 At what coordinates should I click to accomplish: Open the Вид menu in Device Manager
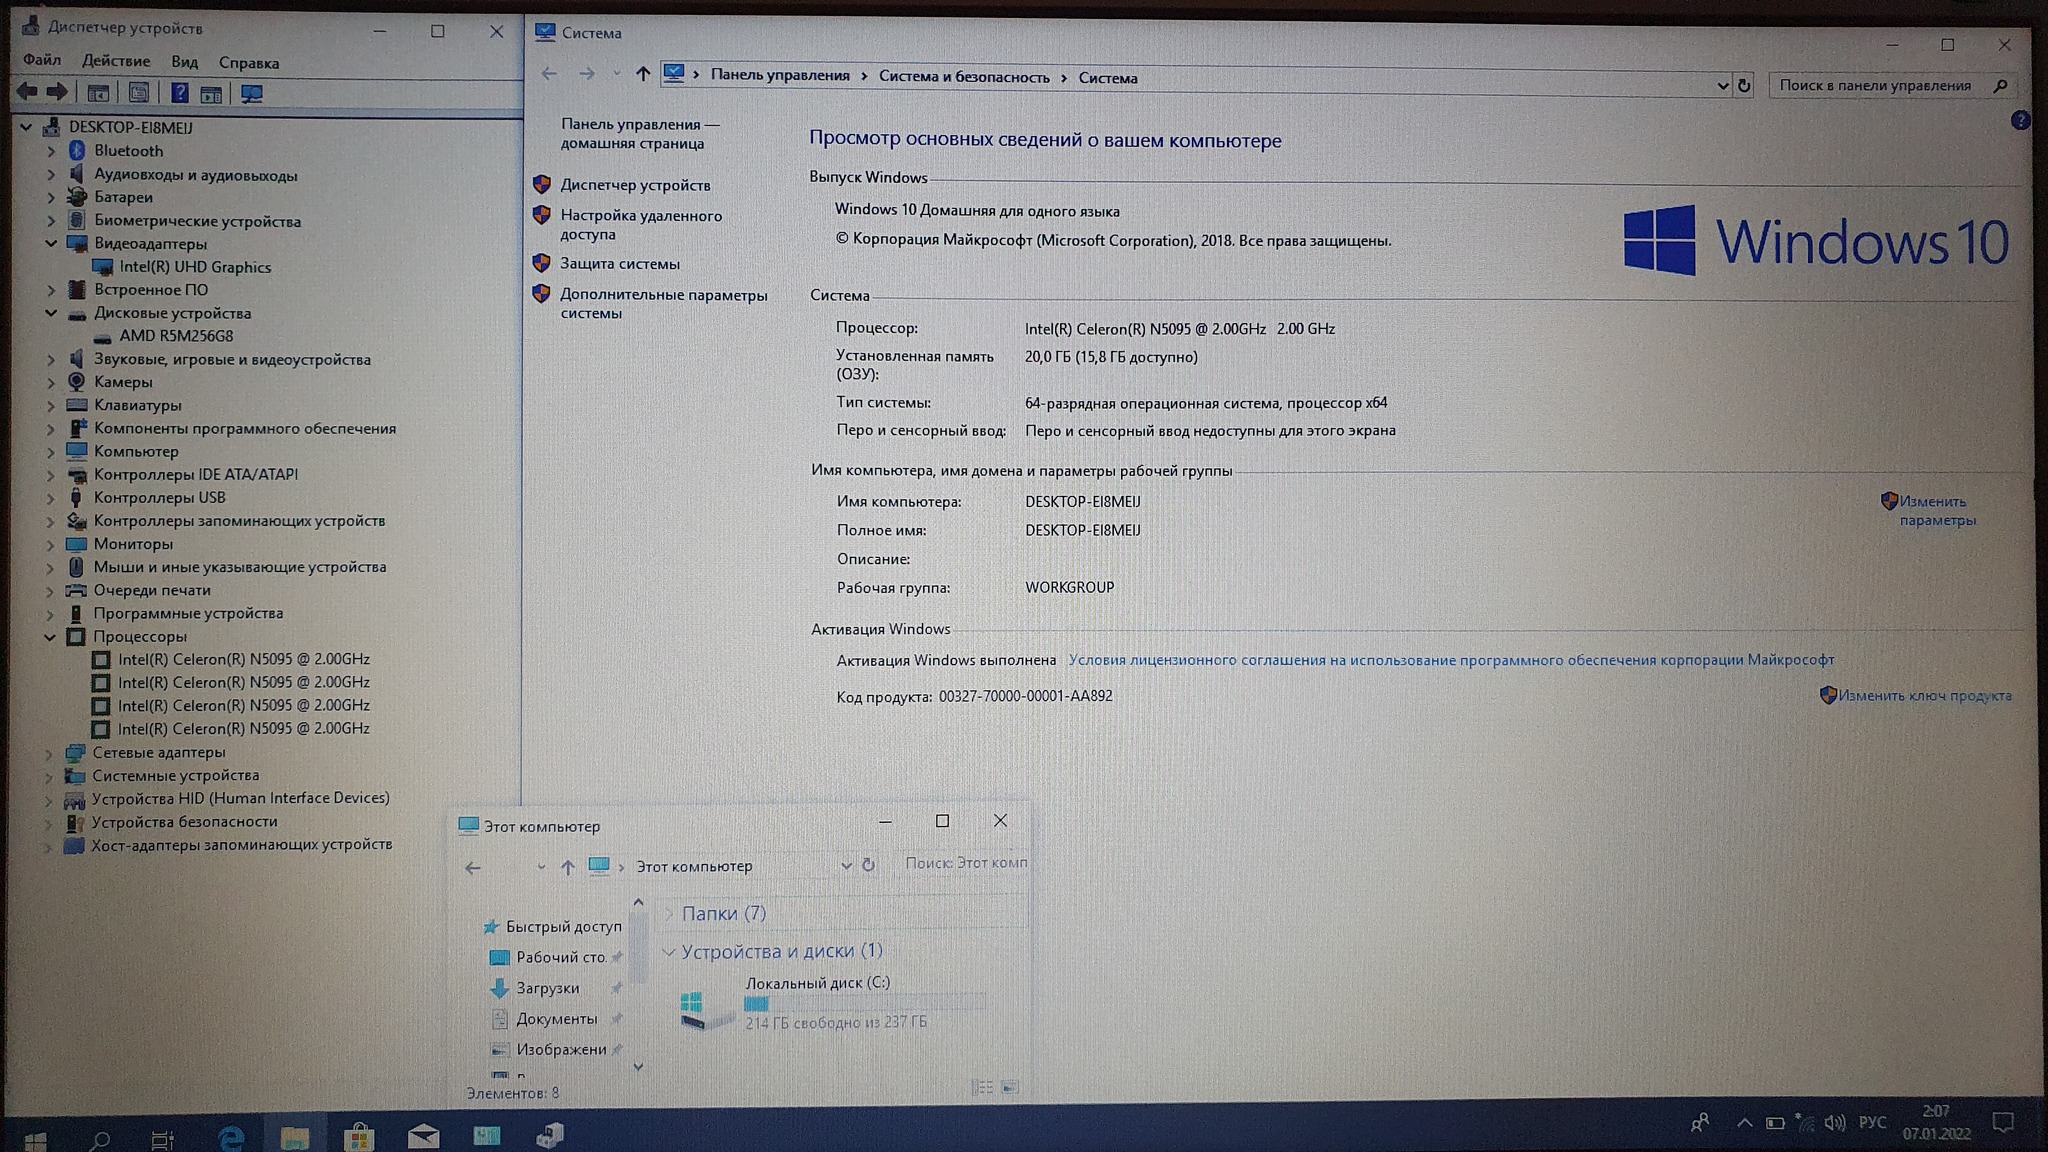(184, 62)
